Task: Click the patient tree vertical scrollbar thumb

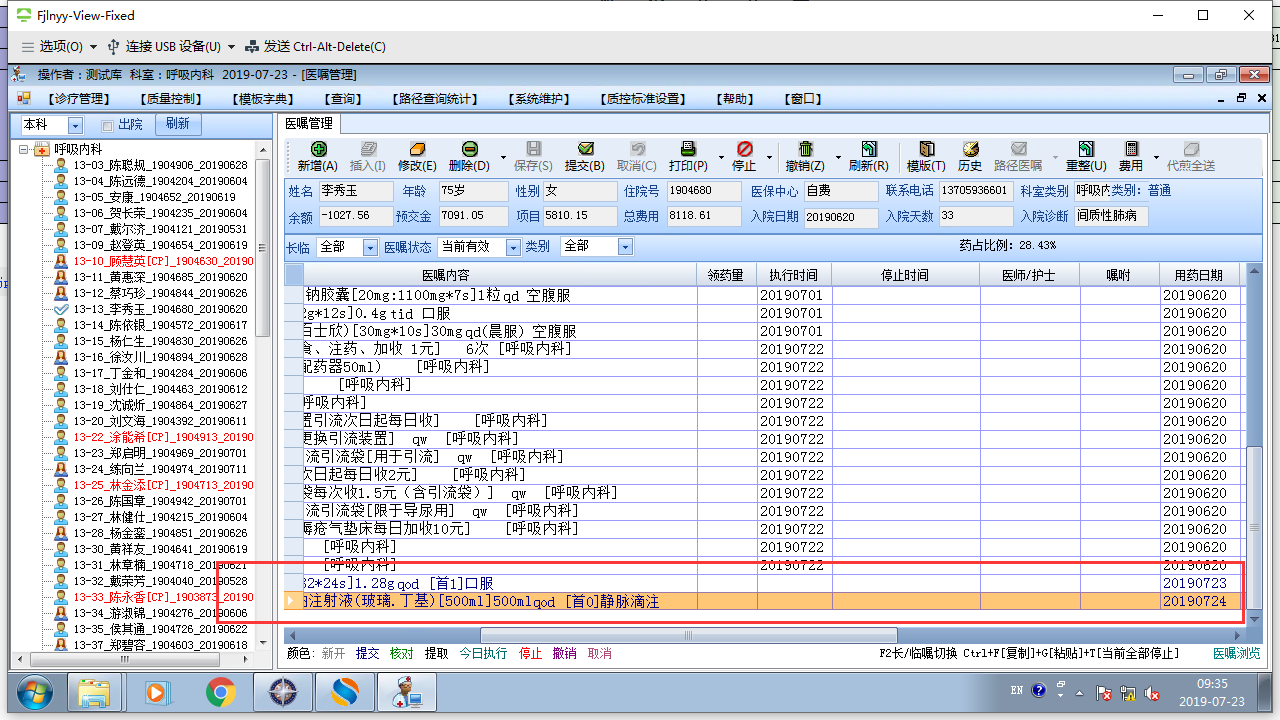Action: 263,248
